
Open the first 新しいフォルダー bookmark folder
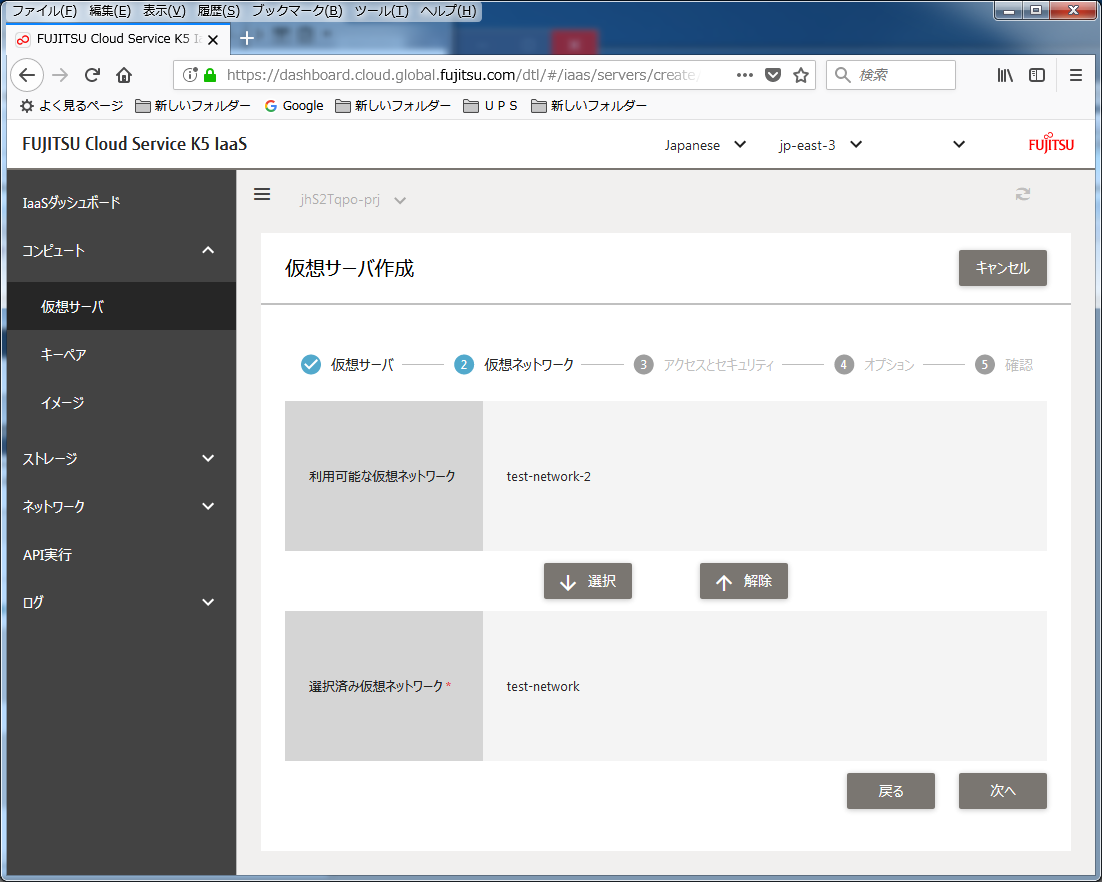[193, 105]
